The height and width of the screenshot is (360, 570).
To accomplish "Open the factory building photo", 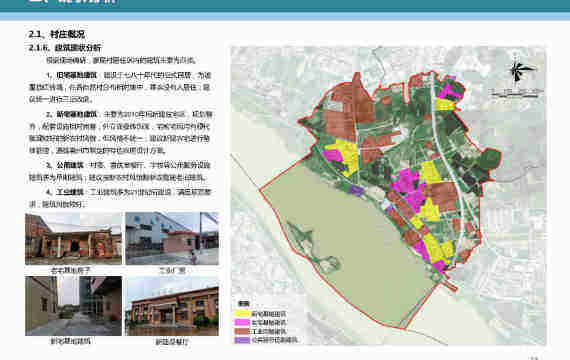I will click(172, 239).
